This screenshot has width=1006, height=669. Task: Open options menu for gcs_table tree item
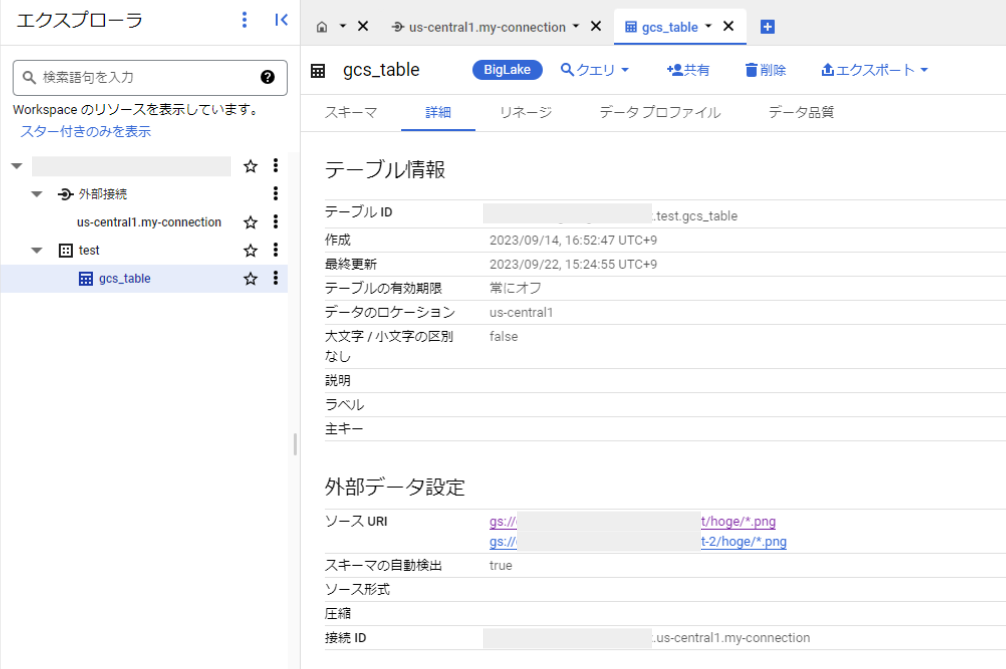click(x=275, y=278)
